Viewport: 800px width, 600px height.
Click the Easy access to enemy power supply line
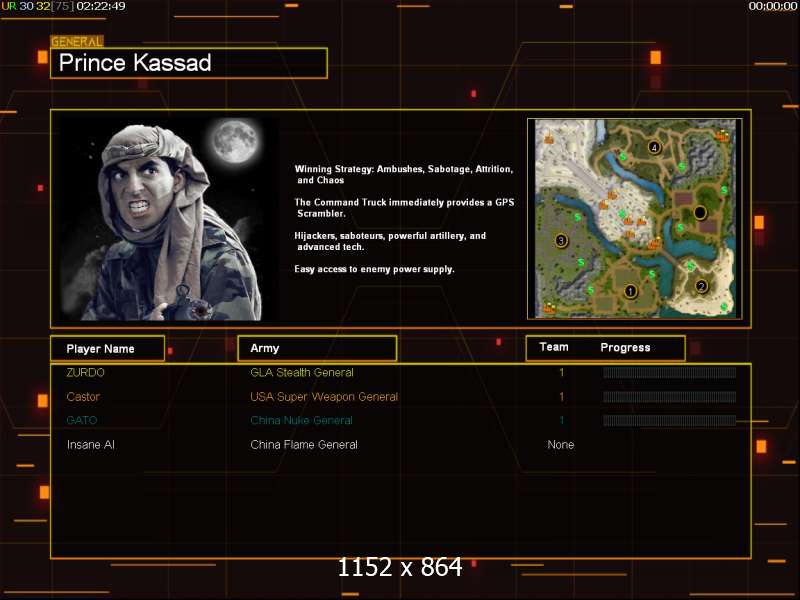pos(374,269)
